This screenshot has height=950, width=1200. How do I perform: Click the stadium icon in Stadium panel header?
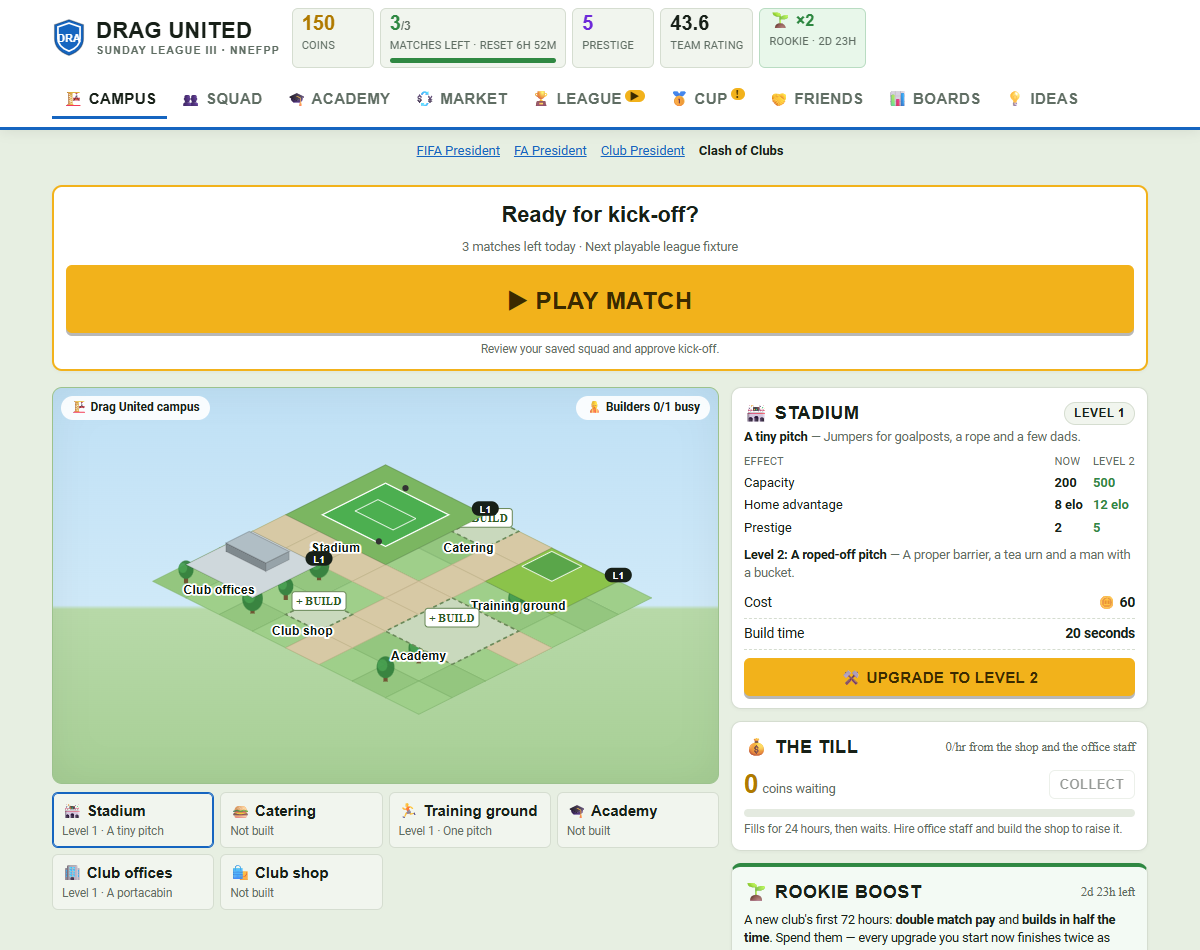click(x=756, y=413)
